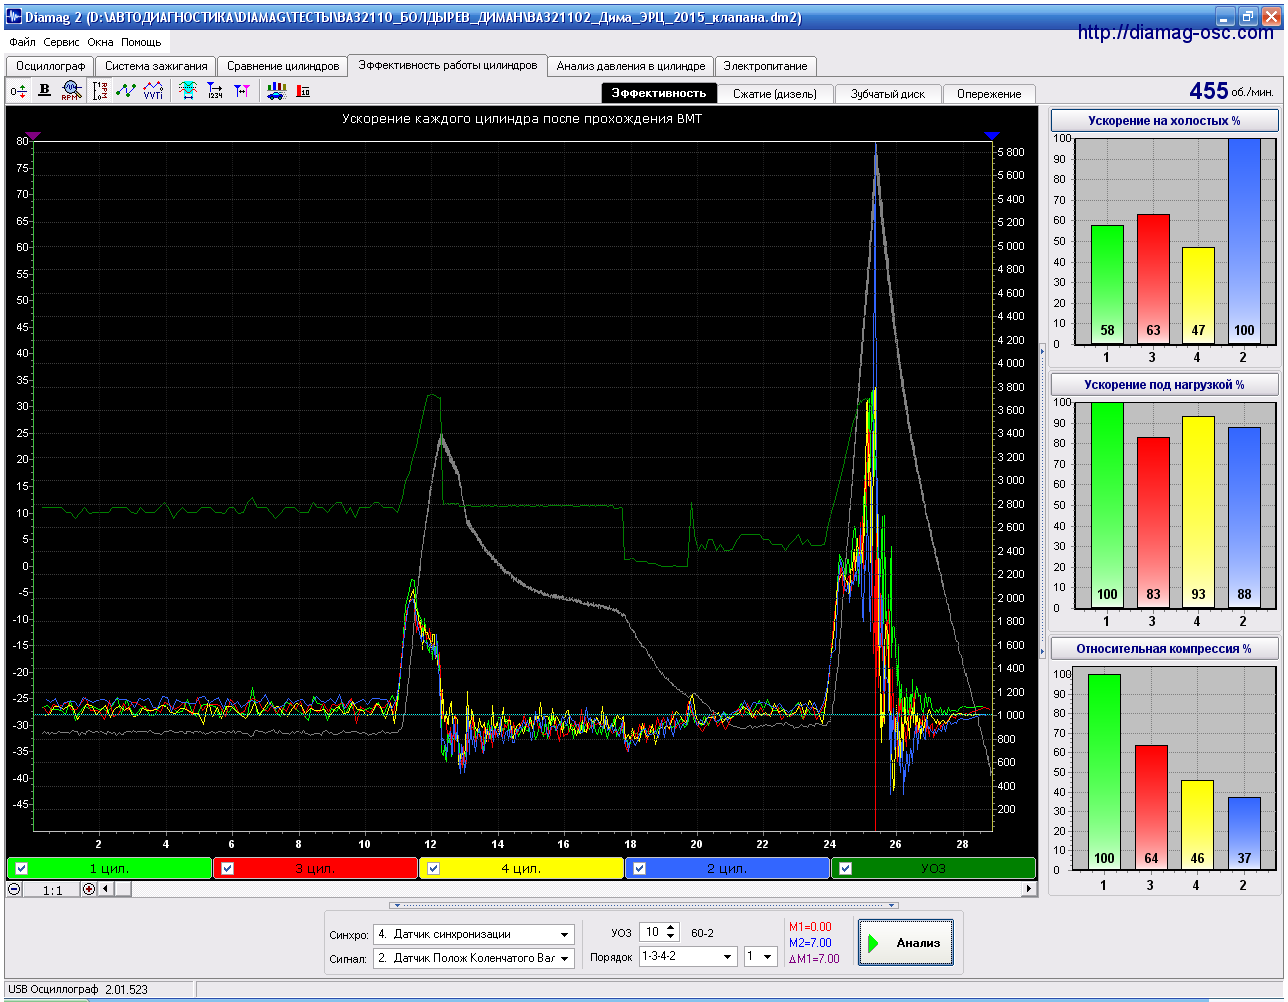Screen dimensions: 1288x1002
Task: Click the red bar with 10 icon
Action: point(303,91)
